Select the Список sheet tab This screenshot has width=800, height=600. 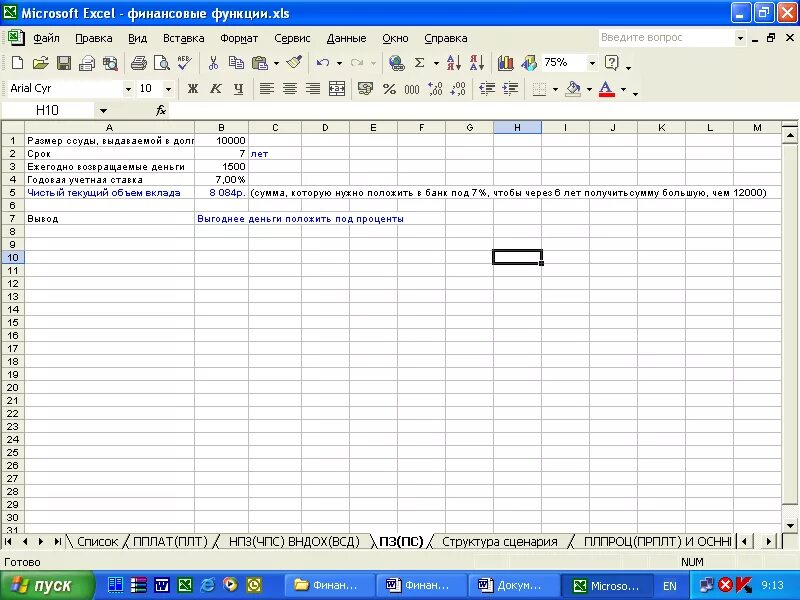pos(97,541)
